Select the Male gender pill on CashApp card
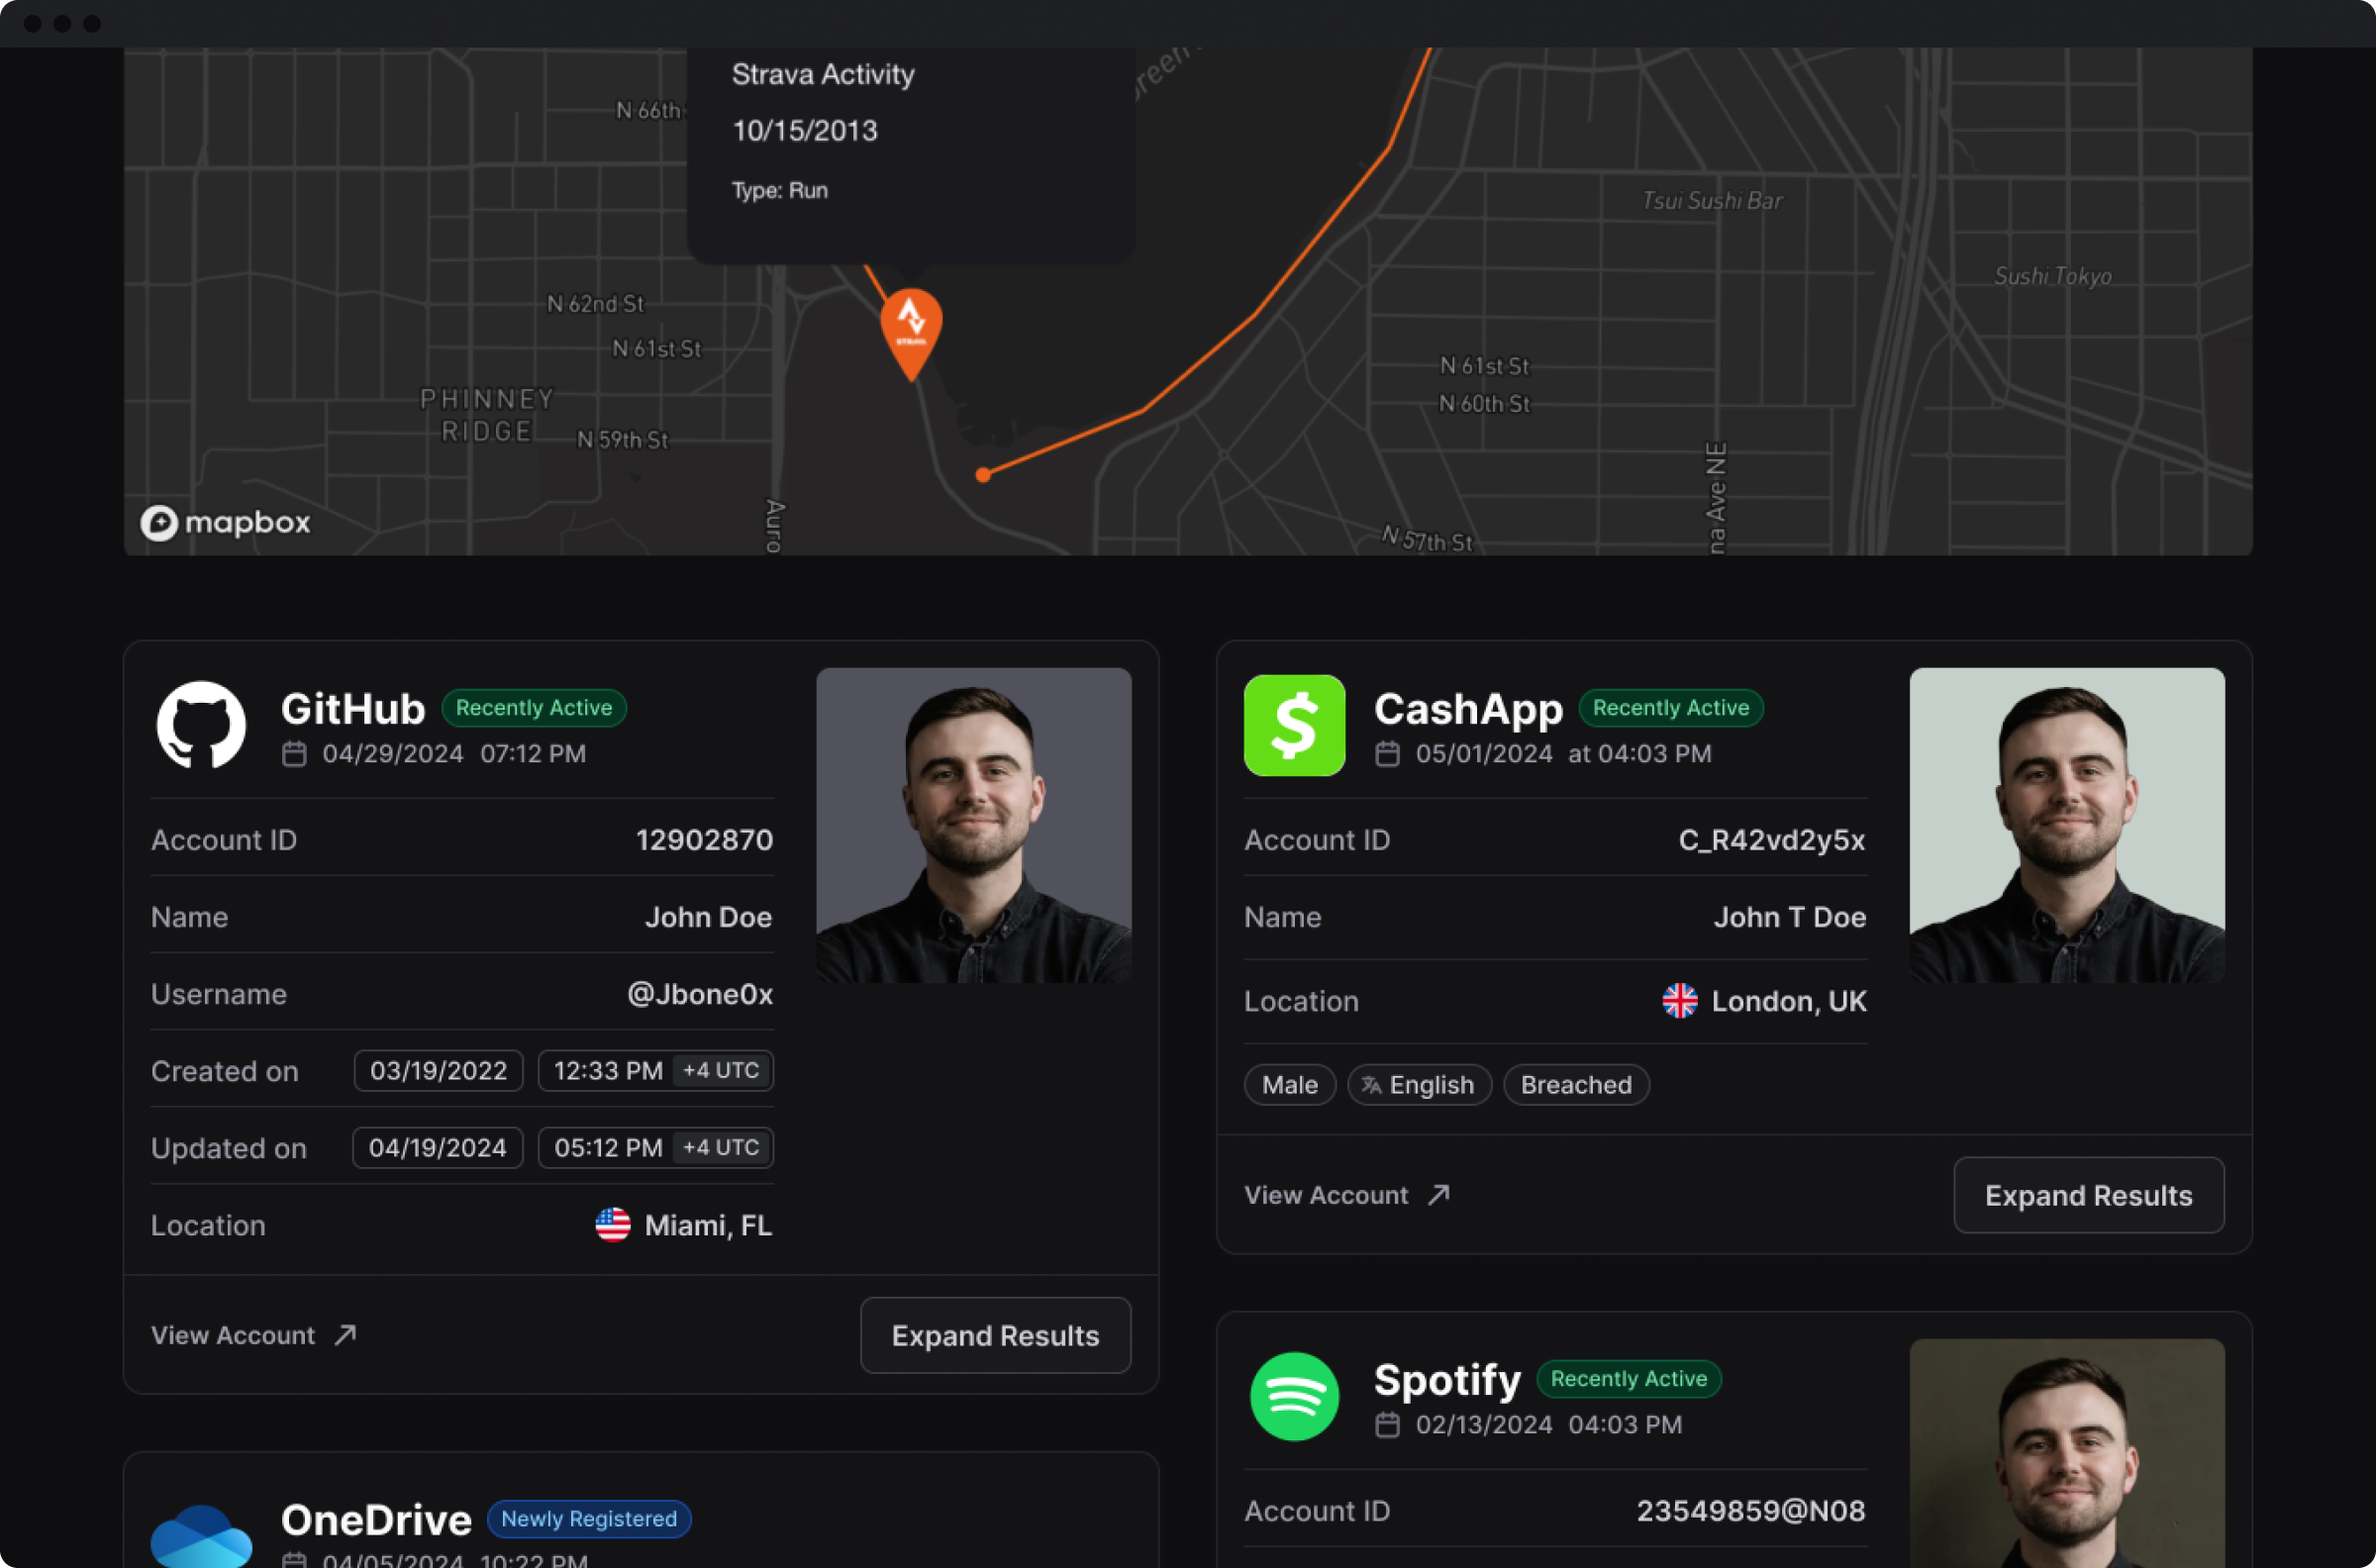2376x1568 pixels. (x=1289, y=1085)
